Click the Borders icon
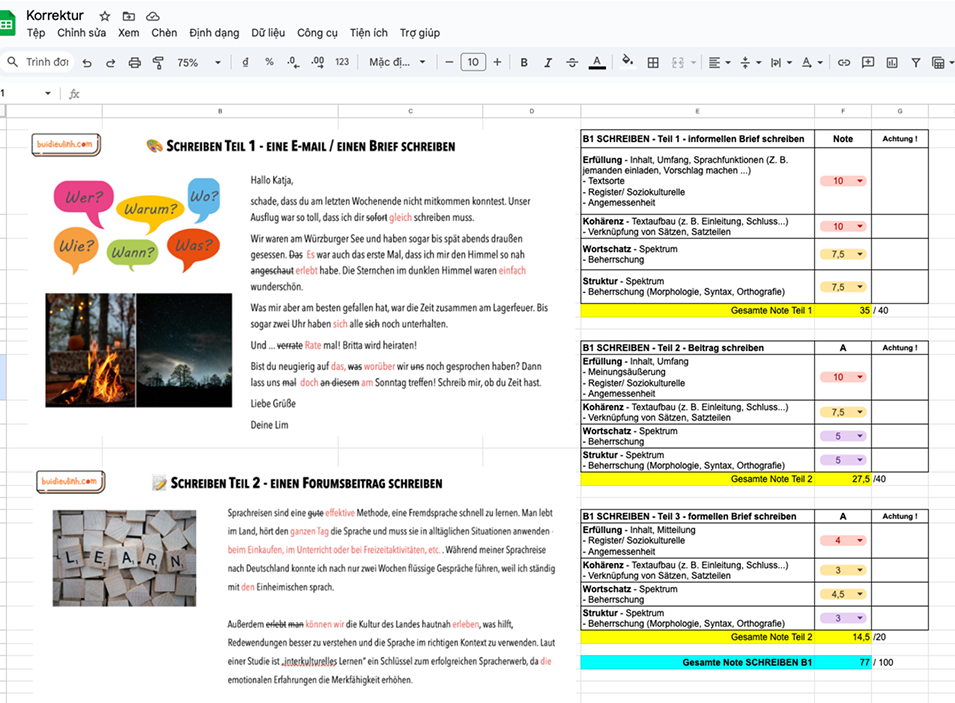 pyautogui.click(x=653, y=62)
